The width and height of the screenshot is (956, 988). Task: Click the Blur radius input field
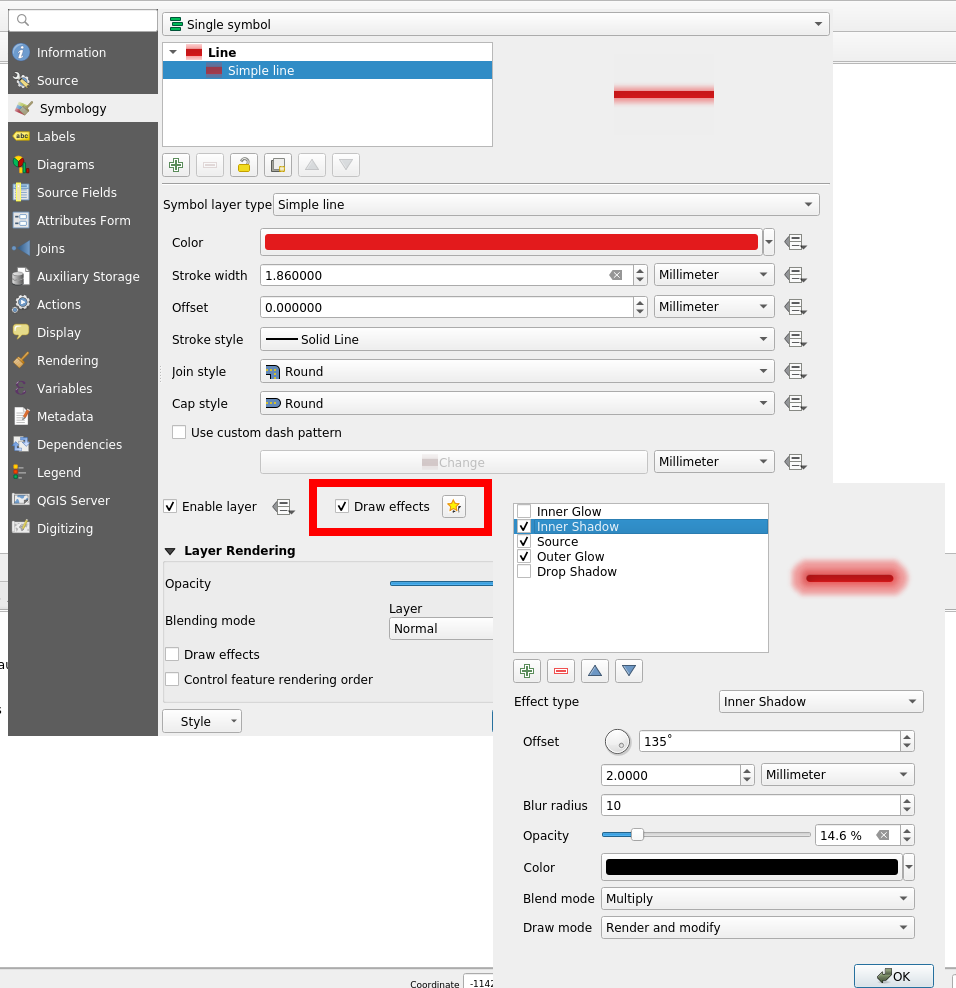[751, 805]
